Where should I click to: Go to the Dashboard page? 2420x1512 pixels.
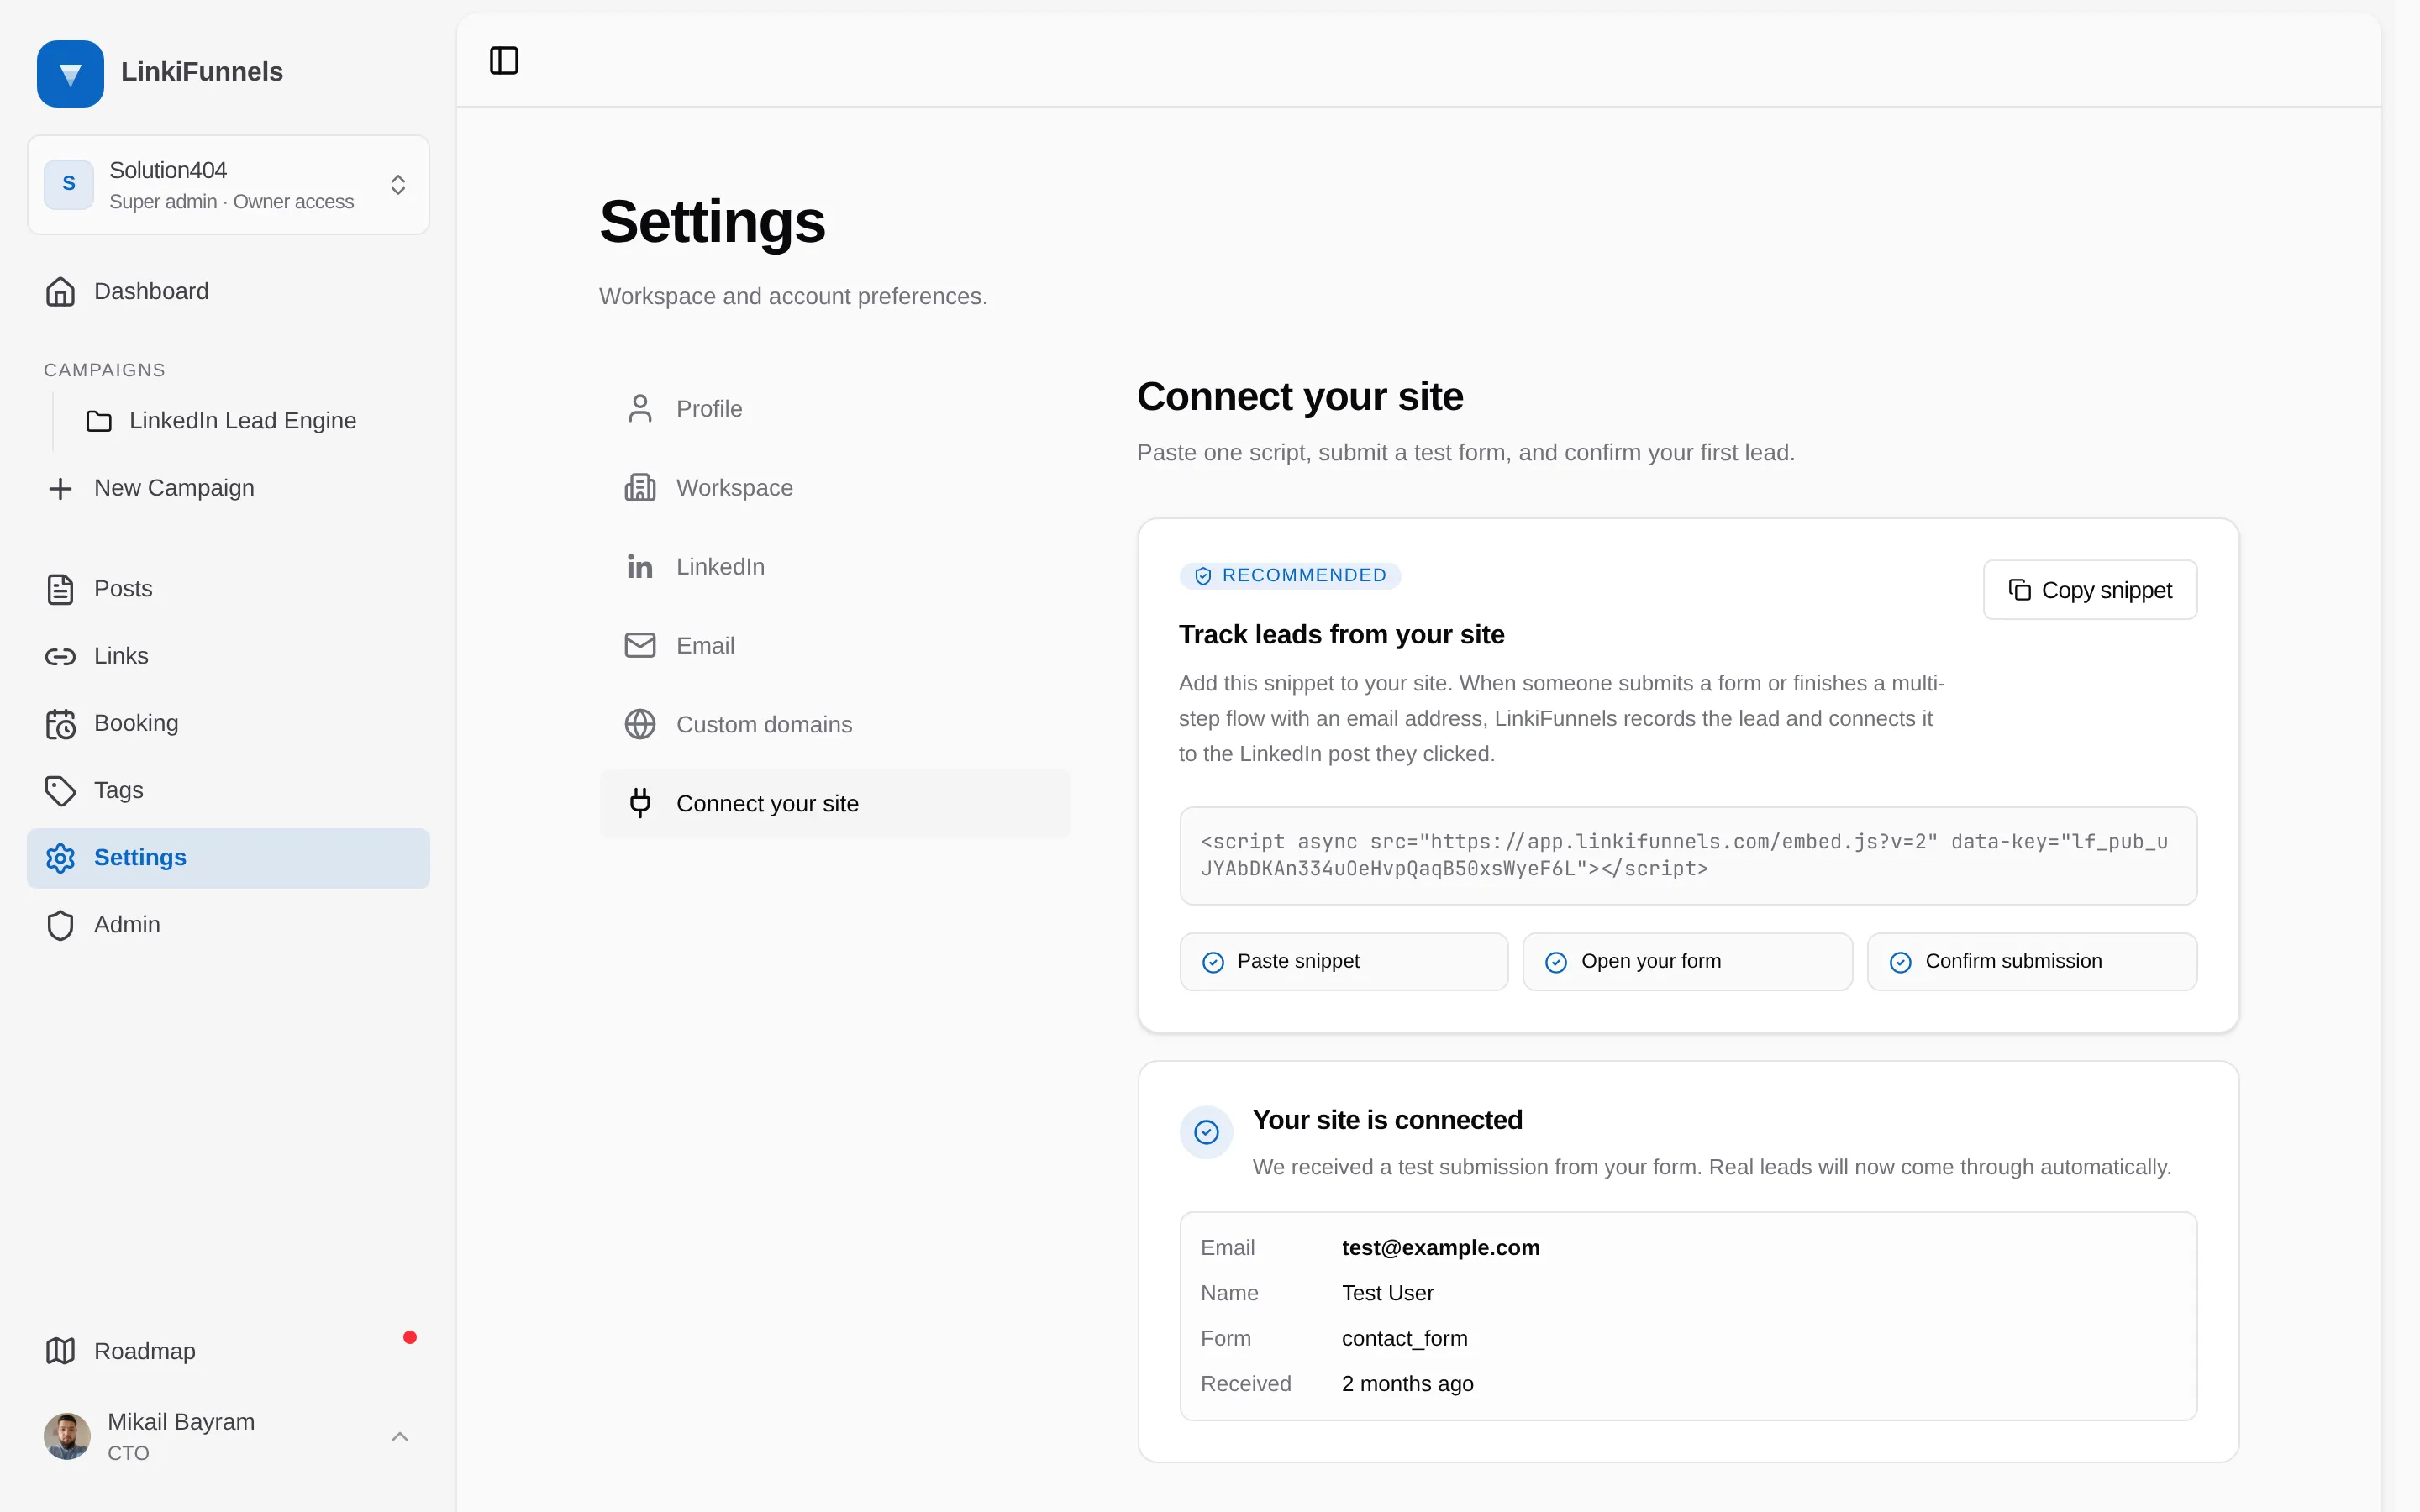[x=228, y=291]
